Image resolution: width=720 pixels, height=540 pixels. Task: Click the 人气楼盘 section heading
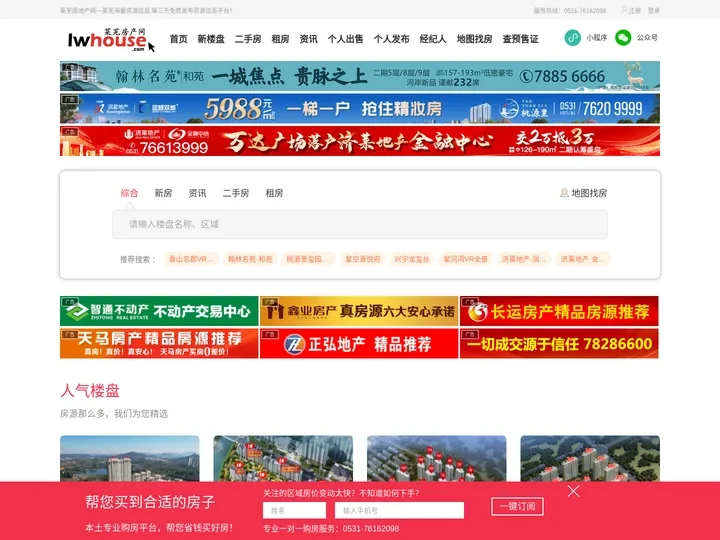pyautogui.click(x=90, y=391)
